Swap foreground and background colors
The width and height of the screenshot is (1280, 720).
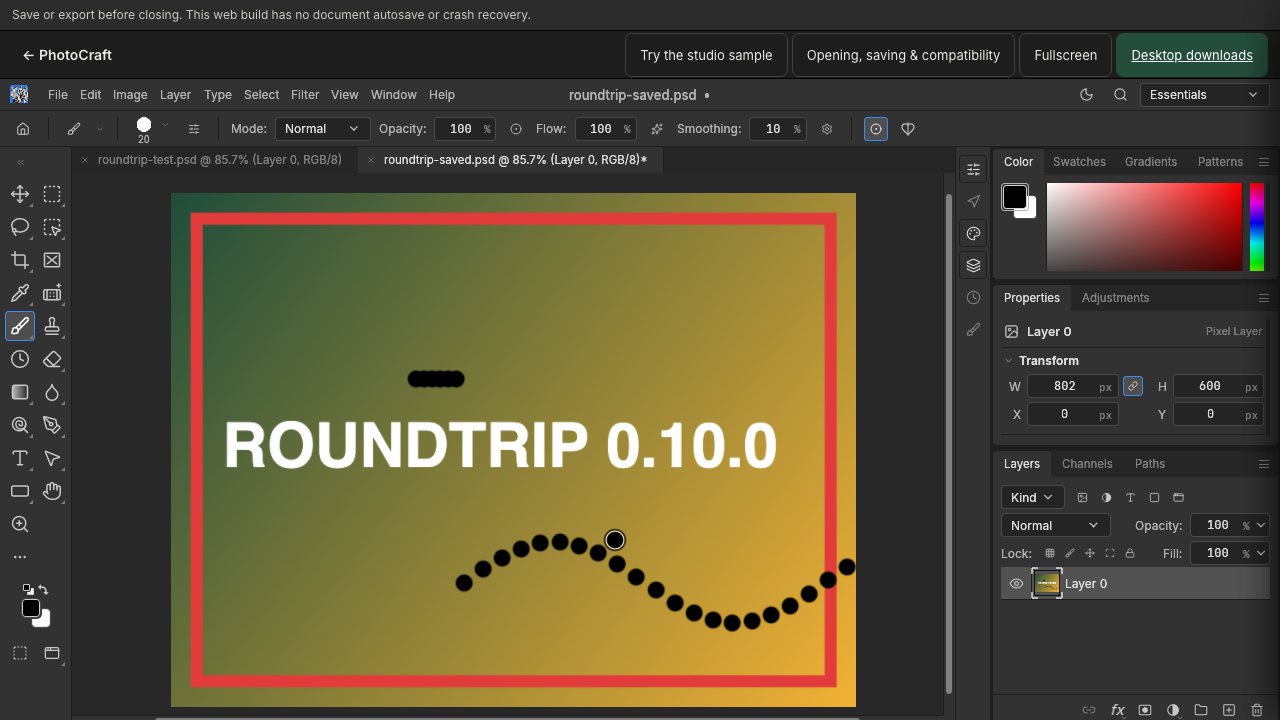click(44, 590)
